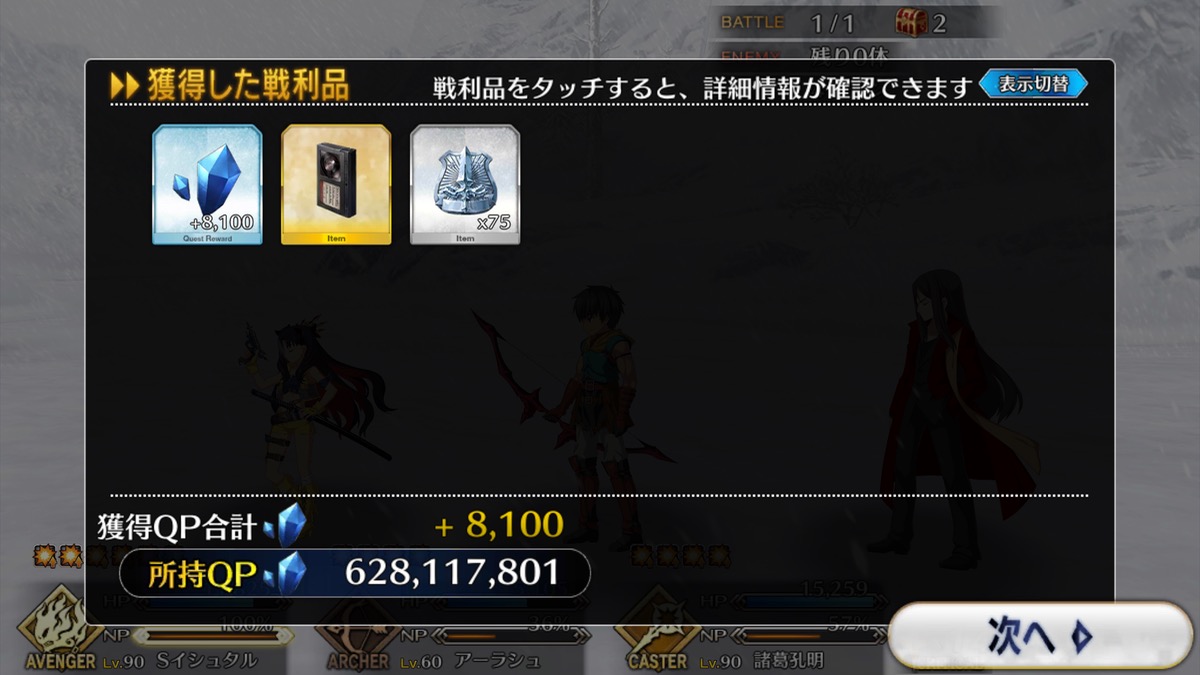
Task: Click the treasure chest icon in battle bar
Action: point(910,22)
